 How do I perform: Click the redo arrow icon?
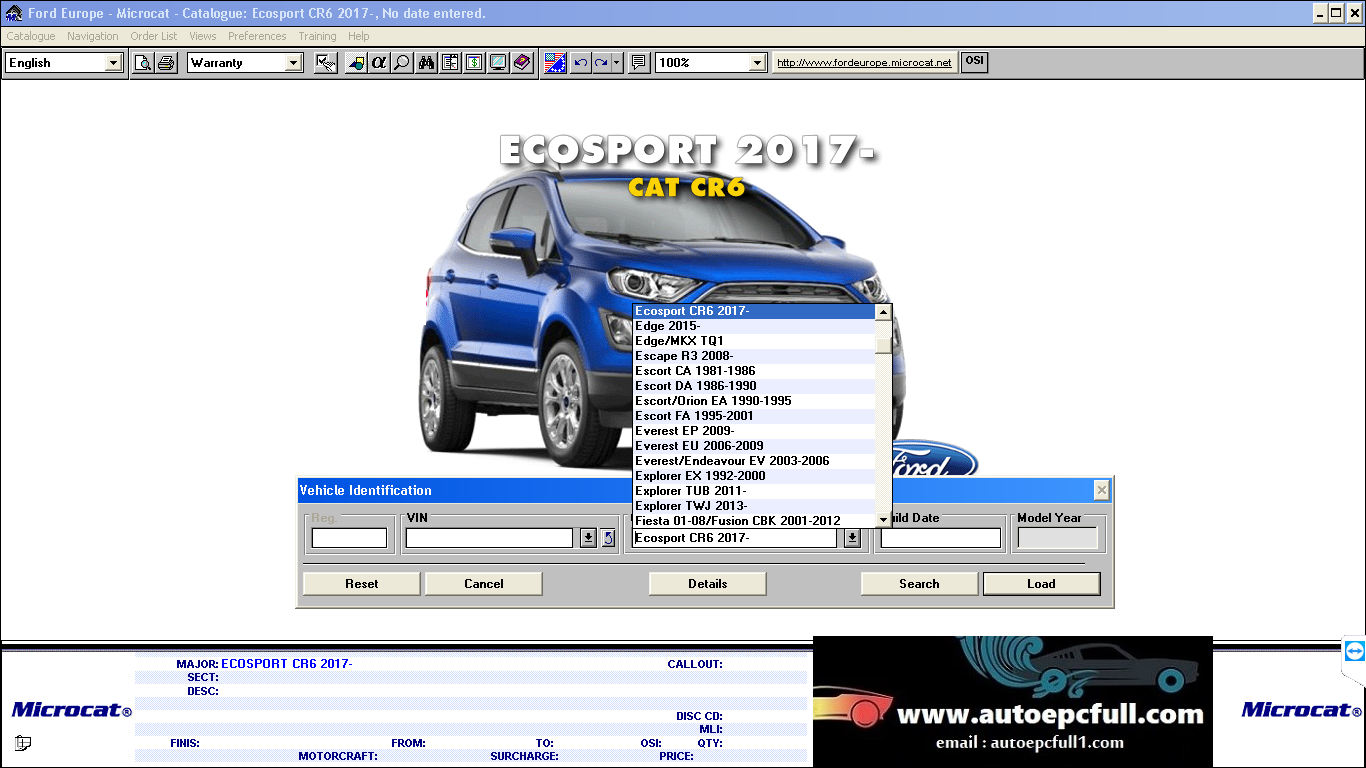pyautogui.click(x=601, y=63)
